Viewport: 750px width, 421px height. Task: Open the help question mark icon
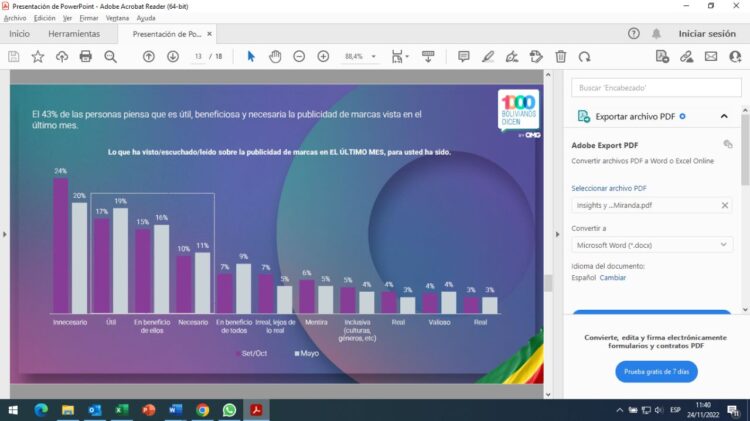tap(634, 33)
